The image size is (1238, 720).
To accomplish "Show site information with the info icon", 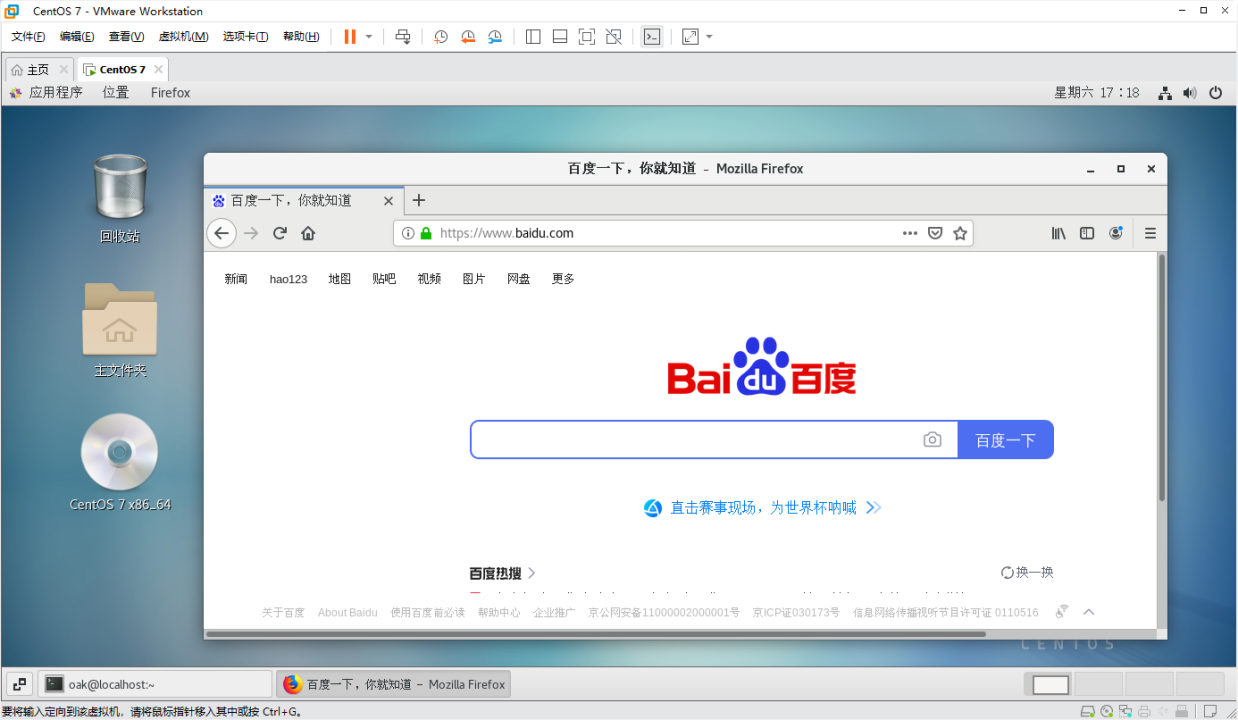I will pyautogui.click(x=408, y=233).
